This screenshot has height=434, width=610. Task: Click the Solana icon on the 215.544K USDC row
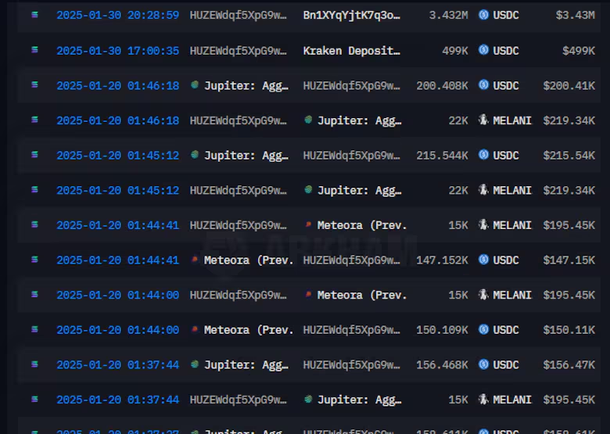35,154
